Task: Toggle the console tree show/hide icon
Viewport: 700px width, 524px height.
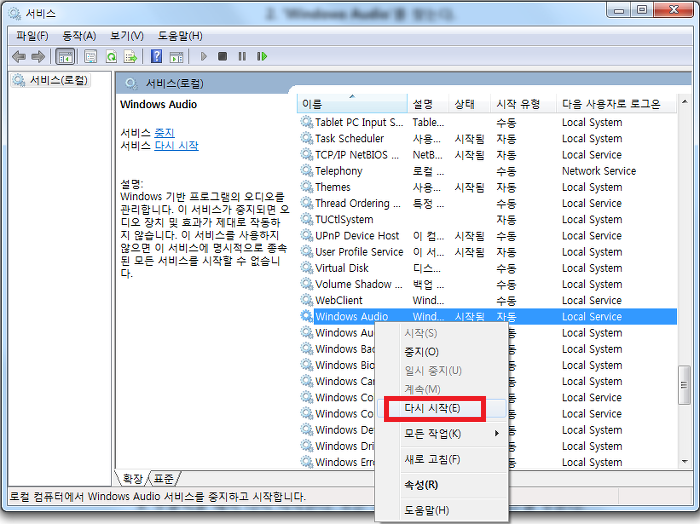Action: point(66,57)
